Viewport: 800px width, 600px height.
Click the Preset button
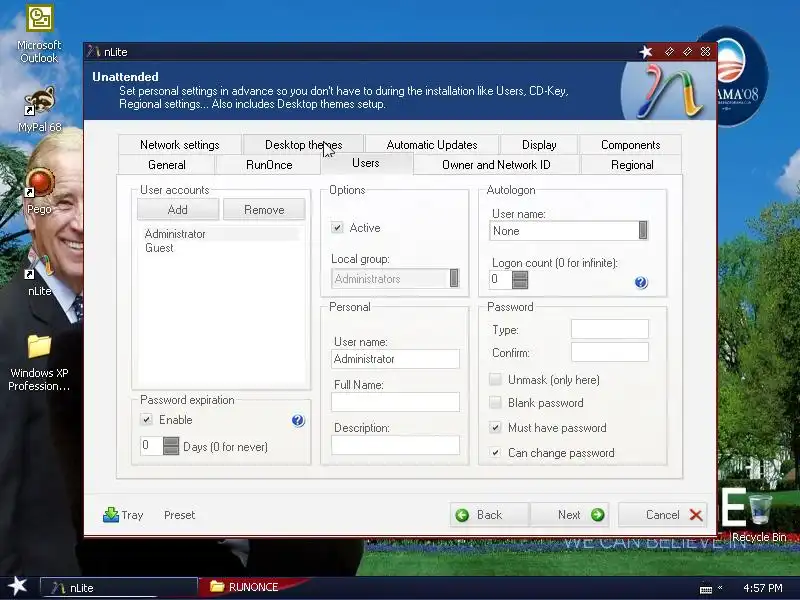pyautogui.click(x=179, y=515)
